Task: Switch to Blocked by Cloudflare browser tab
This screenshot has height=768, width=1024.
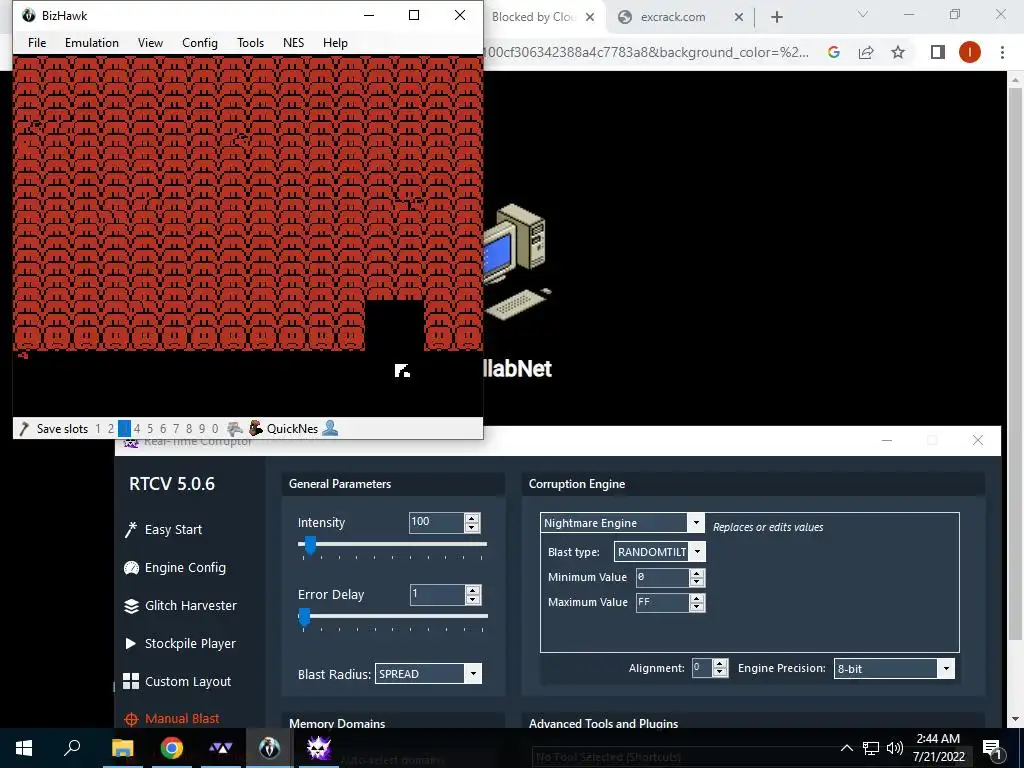Action: (x=534, y=17)
